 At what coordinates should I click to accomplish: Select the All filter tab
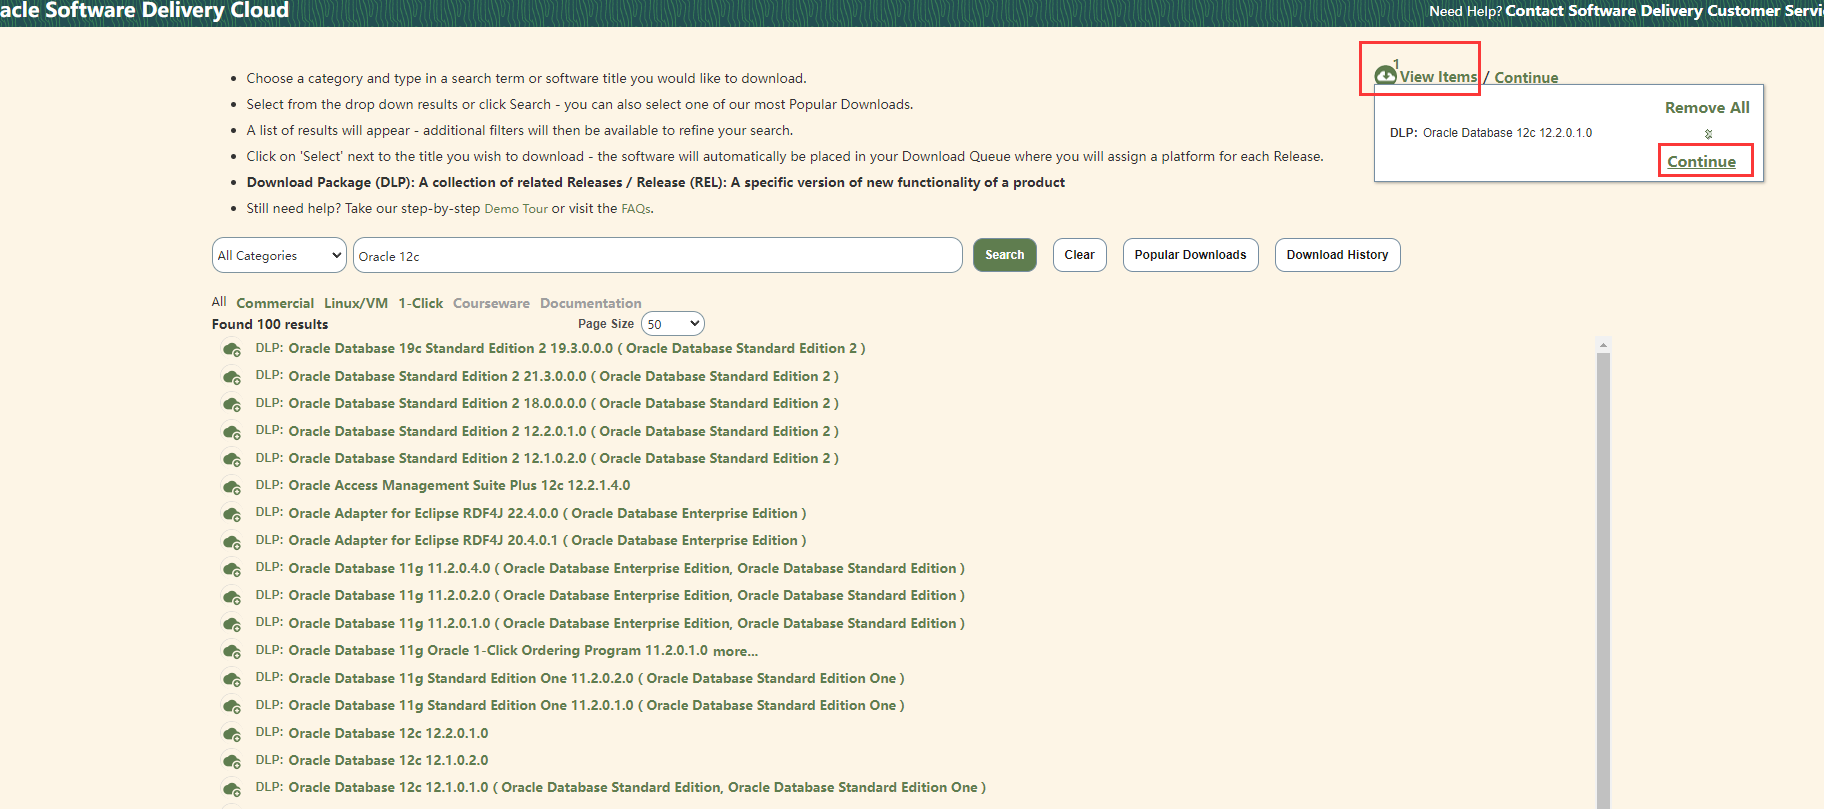(x=219, y=302)
